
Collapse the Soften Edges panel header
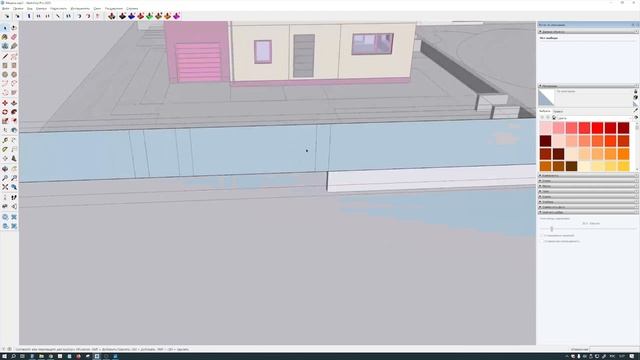pos(588,212)
